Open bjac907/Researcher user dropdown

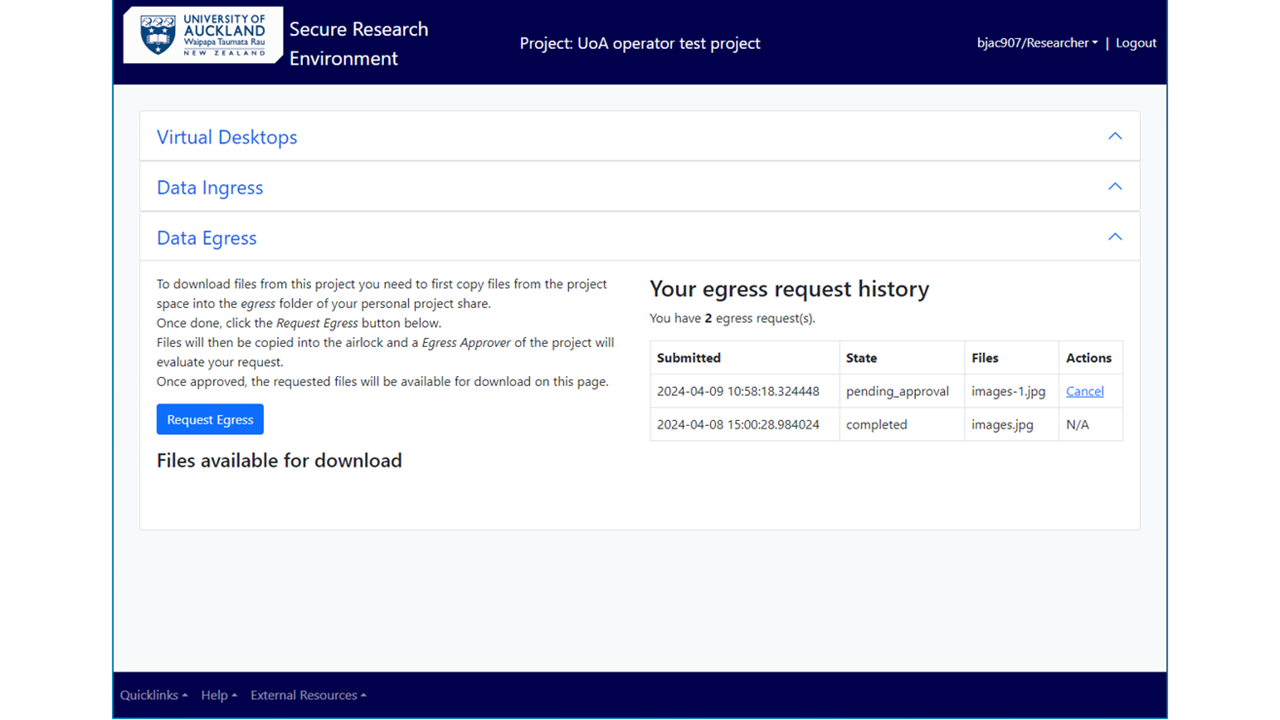[1037, 43]
